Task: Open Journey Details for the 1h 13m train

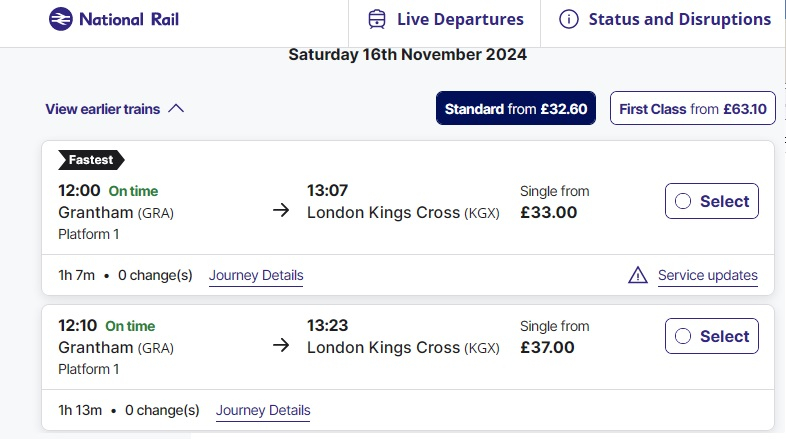Action: click(263, 410)
